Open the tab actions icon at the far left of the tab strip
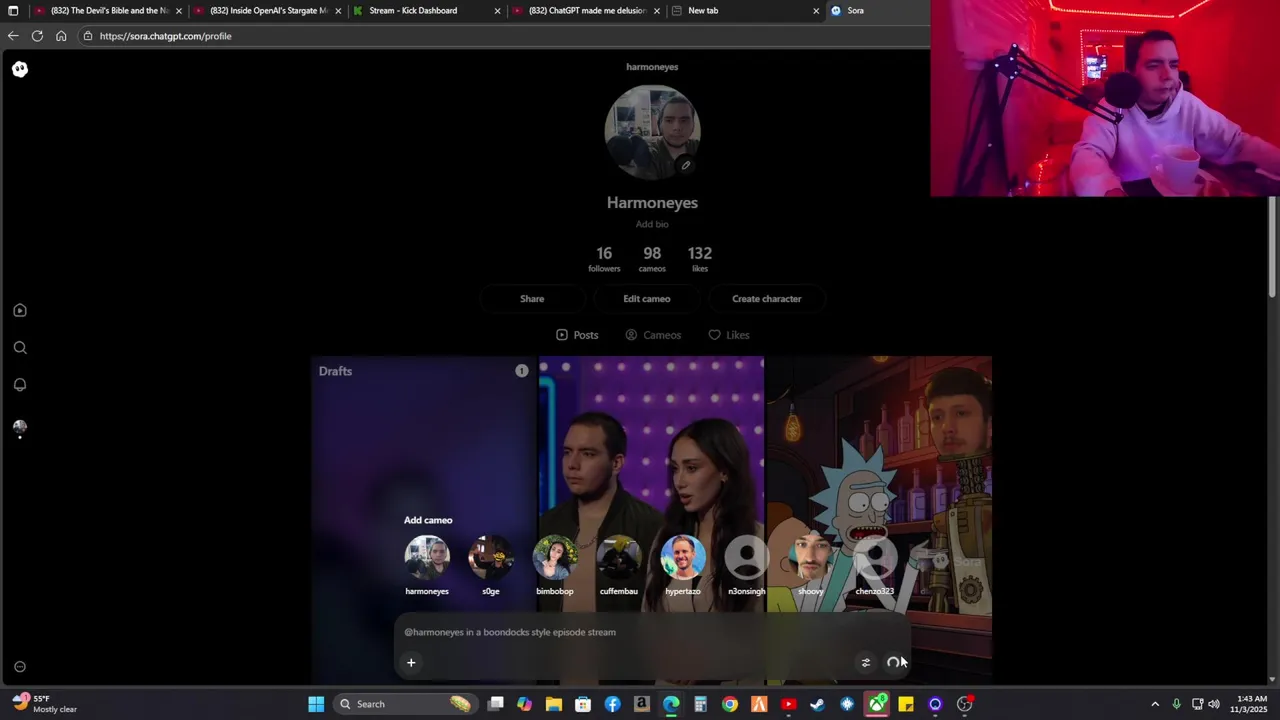1280x720 pixels. point(13,11)
